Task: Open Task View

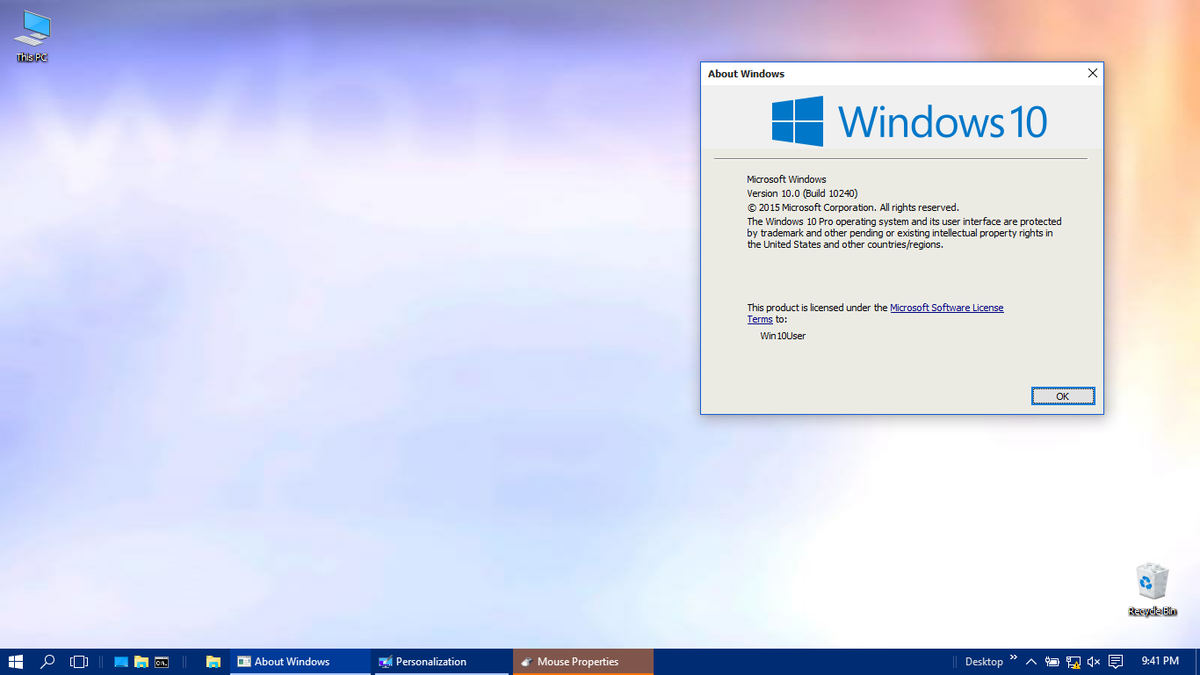Action: click(x=79, y=662)
